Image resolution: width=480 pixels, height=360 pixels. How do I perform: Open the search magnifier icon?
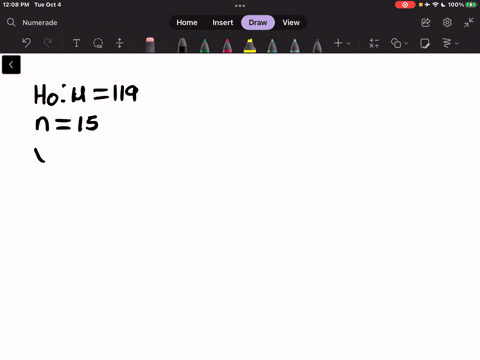pos(11,22)
